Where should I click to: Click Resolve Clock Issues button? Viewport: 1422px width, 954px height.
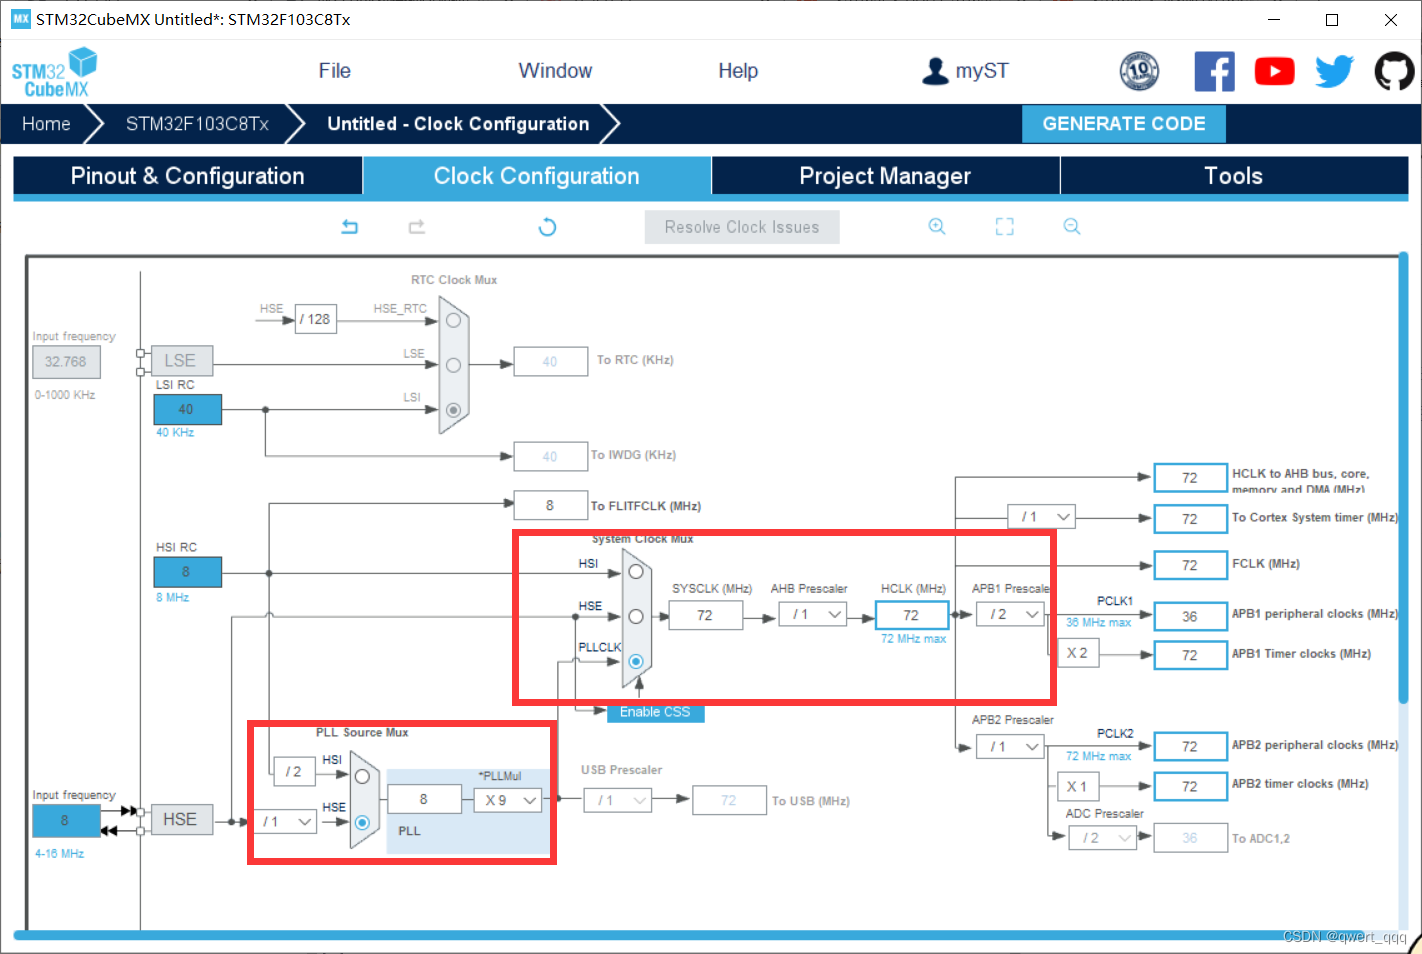742,227
